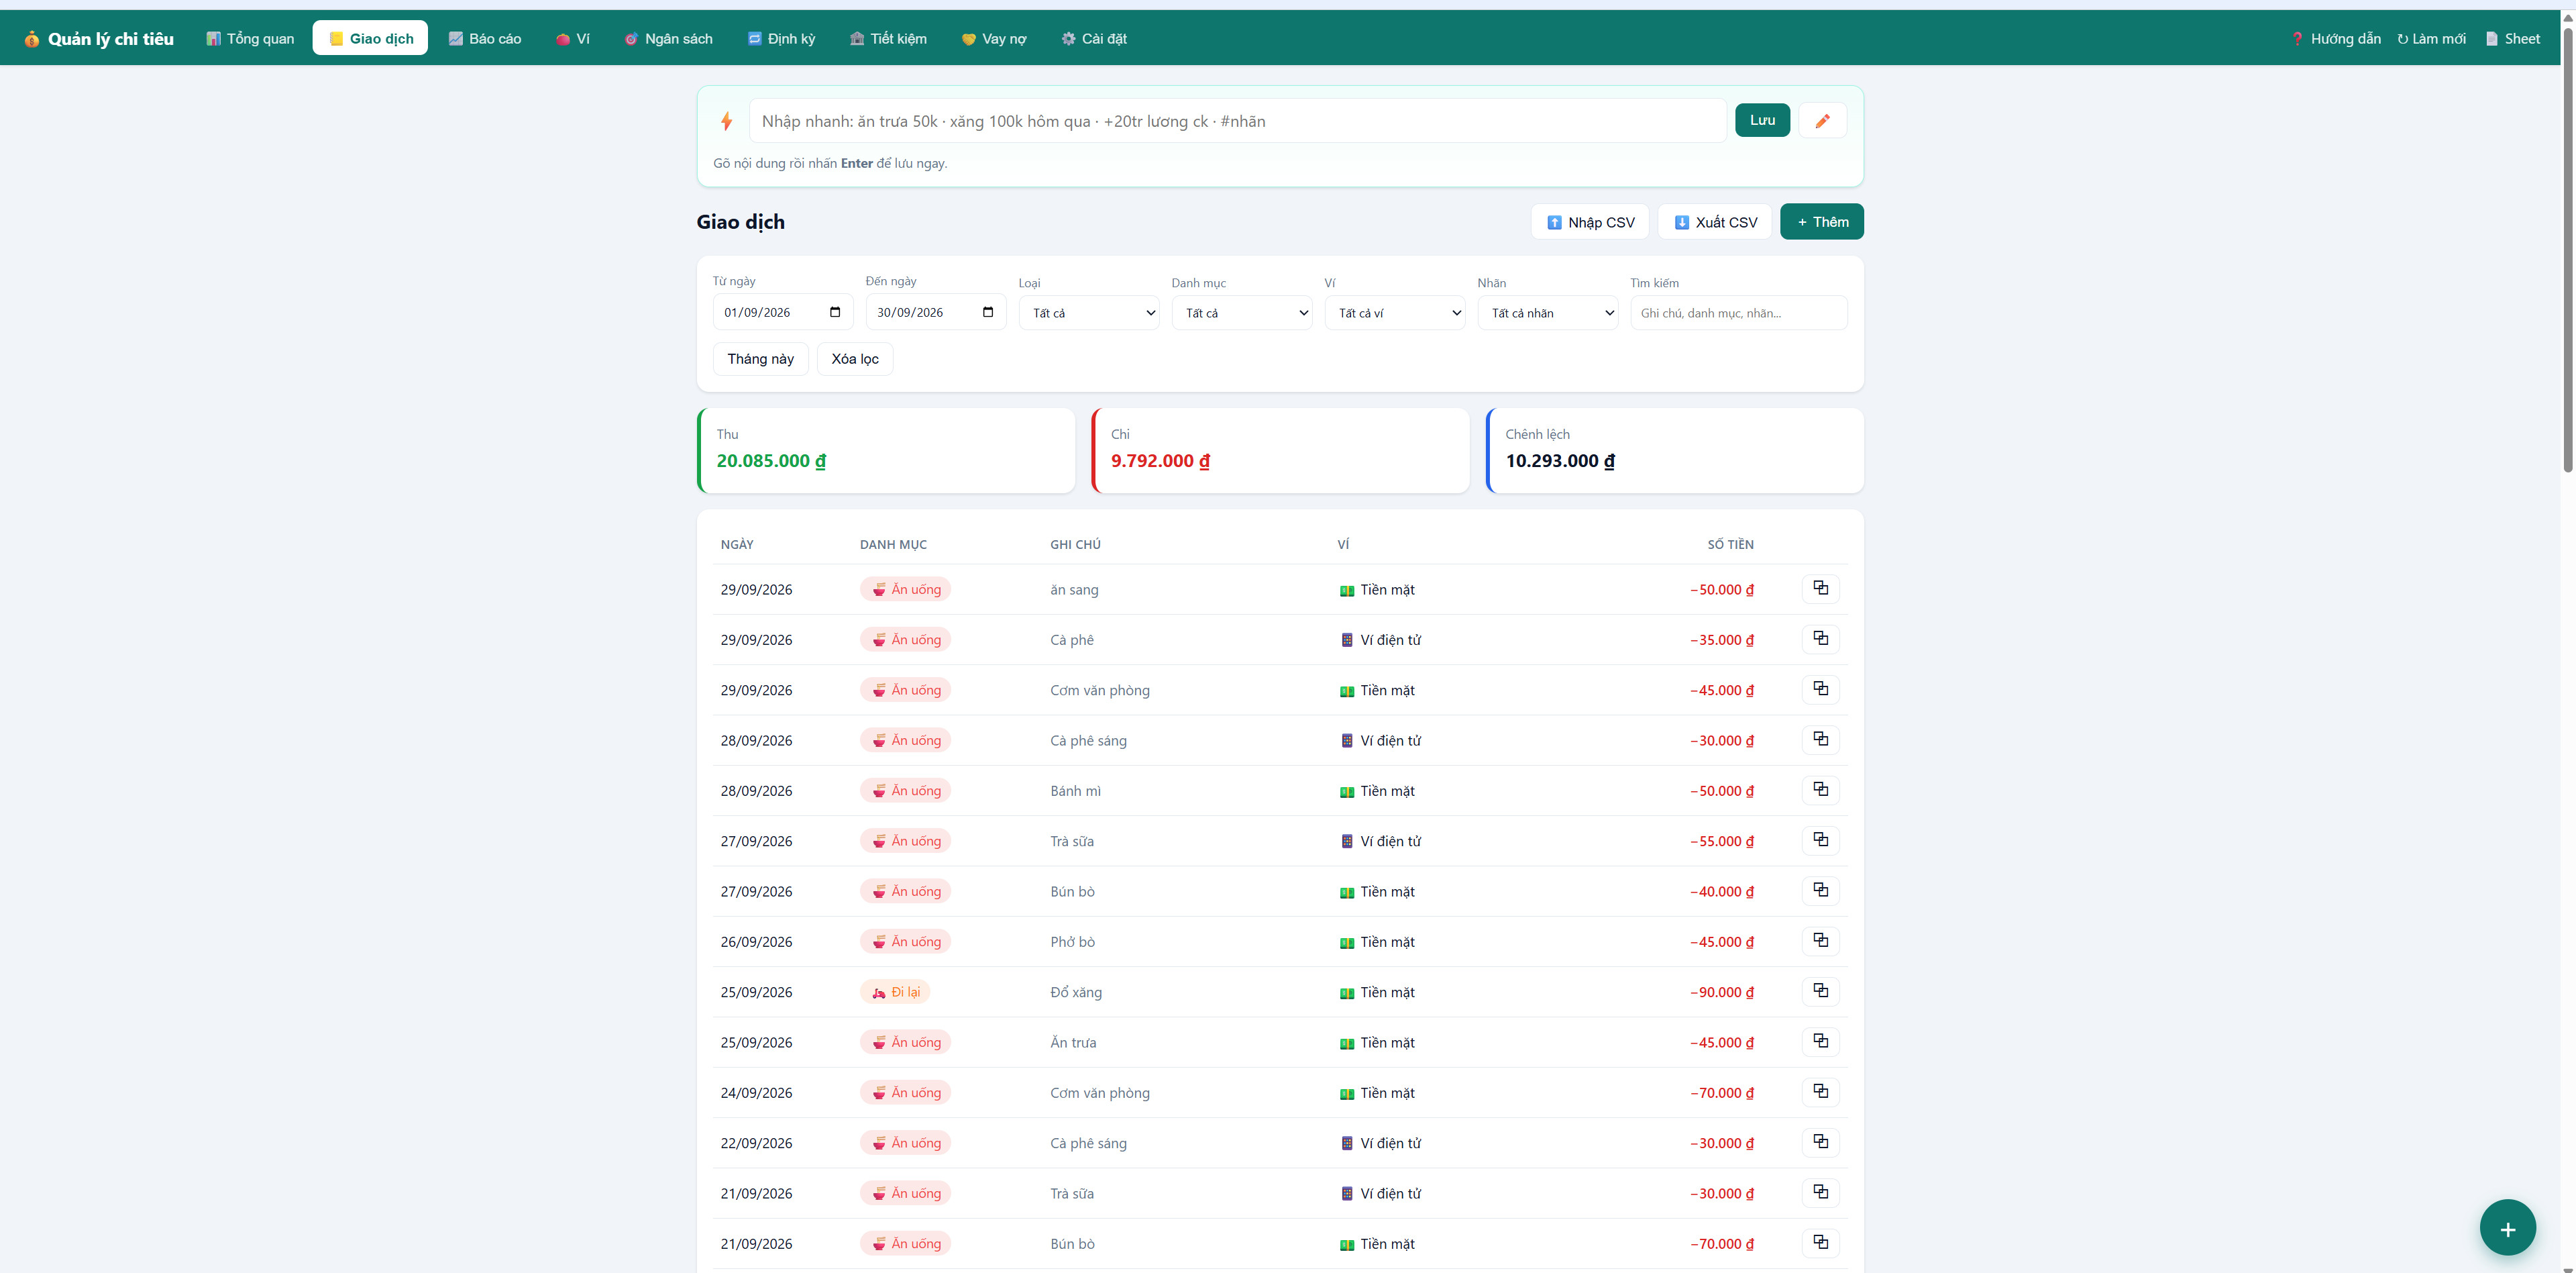Open the Danh mục filter dropdown
Viewport: 2576px width, 1273px height.
point(1241,313)
